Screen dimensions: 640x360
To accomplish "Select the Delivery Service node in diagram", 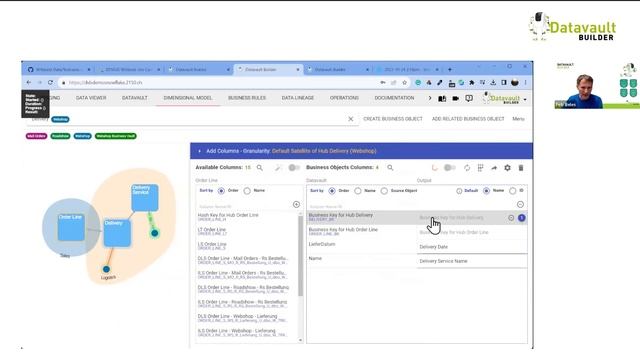I will tap(145, 198).
